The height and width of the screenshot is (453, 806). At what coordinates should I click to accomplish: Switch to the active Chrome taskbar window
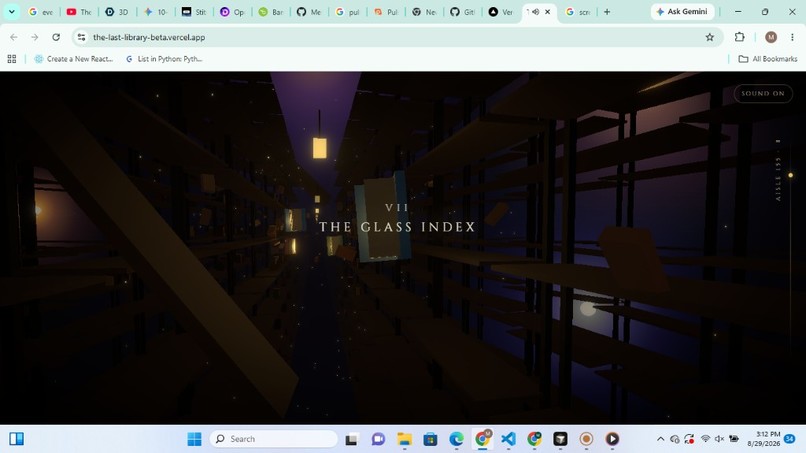click(x=483, y=439)
